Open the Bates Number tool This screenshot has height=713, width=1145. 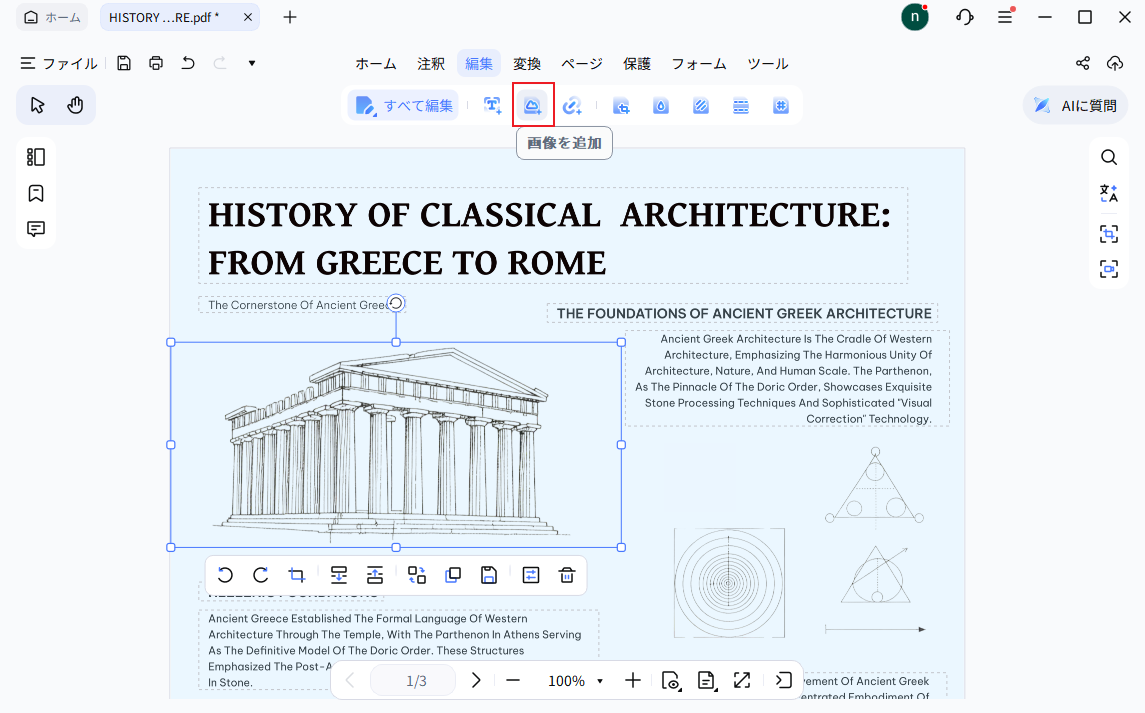coord(781,106)
